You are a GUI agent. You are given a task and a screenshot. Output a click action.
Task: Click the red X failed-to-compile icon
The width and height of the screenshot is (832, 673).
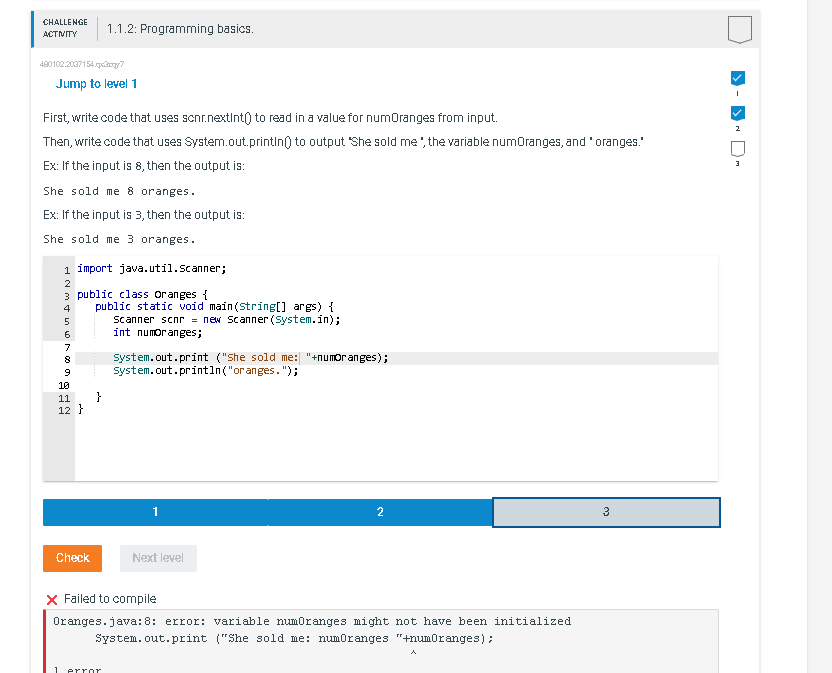point(52,599)
